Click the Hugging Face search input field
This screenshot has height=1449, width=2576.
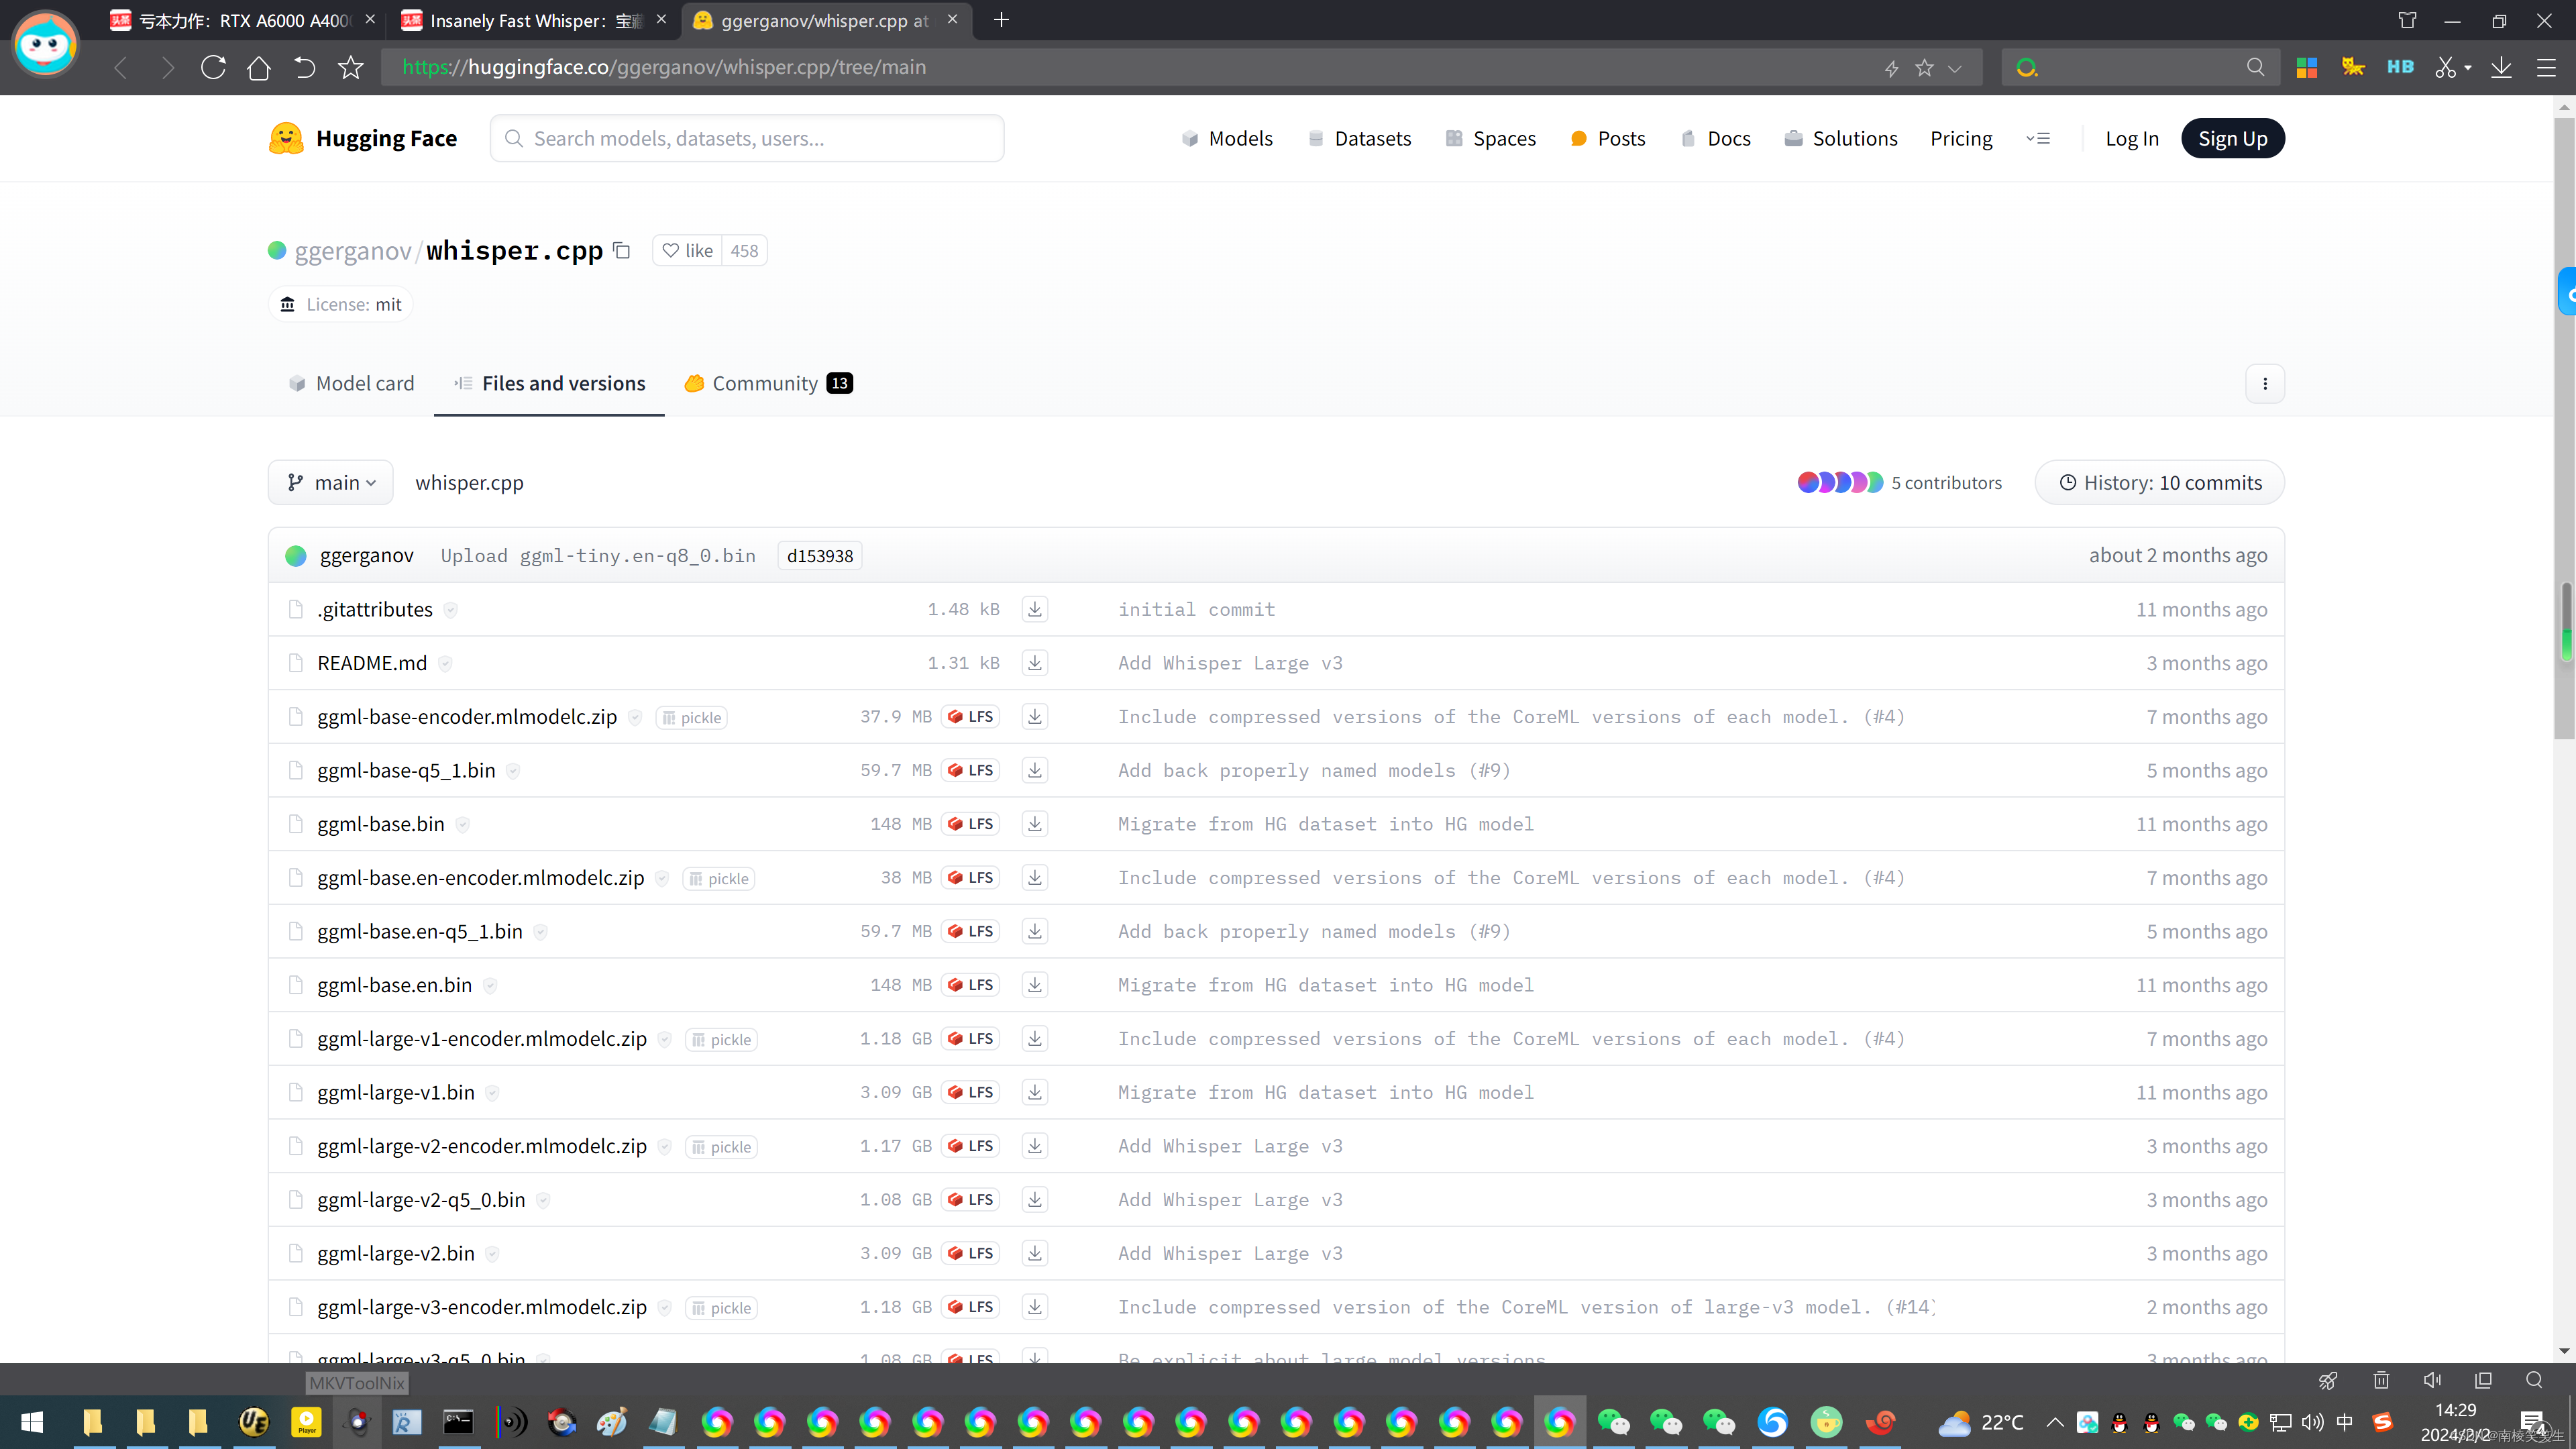[747, 138]
